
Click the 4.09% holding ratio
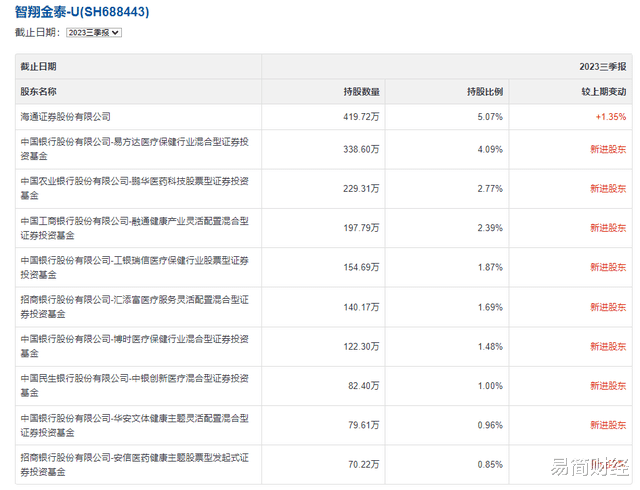(x=490, y=149)
